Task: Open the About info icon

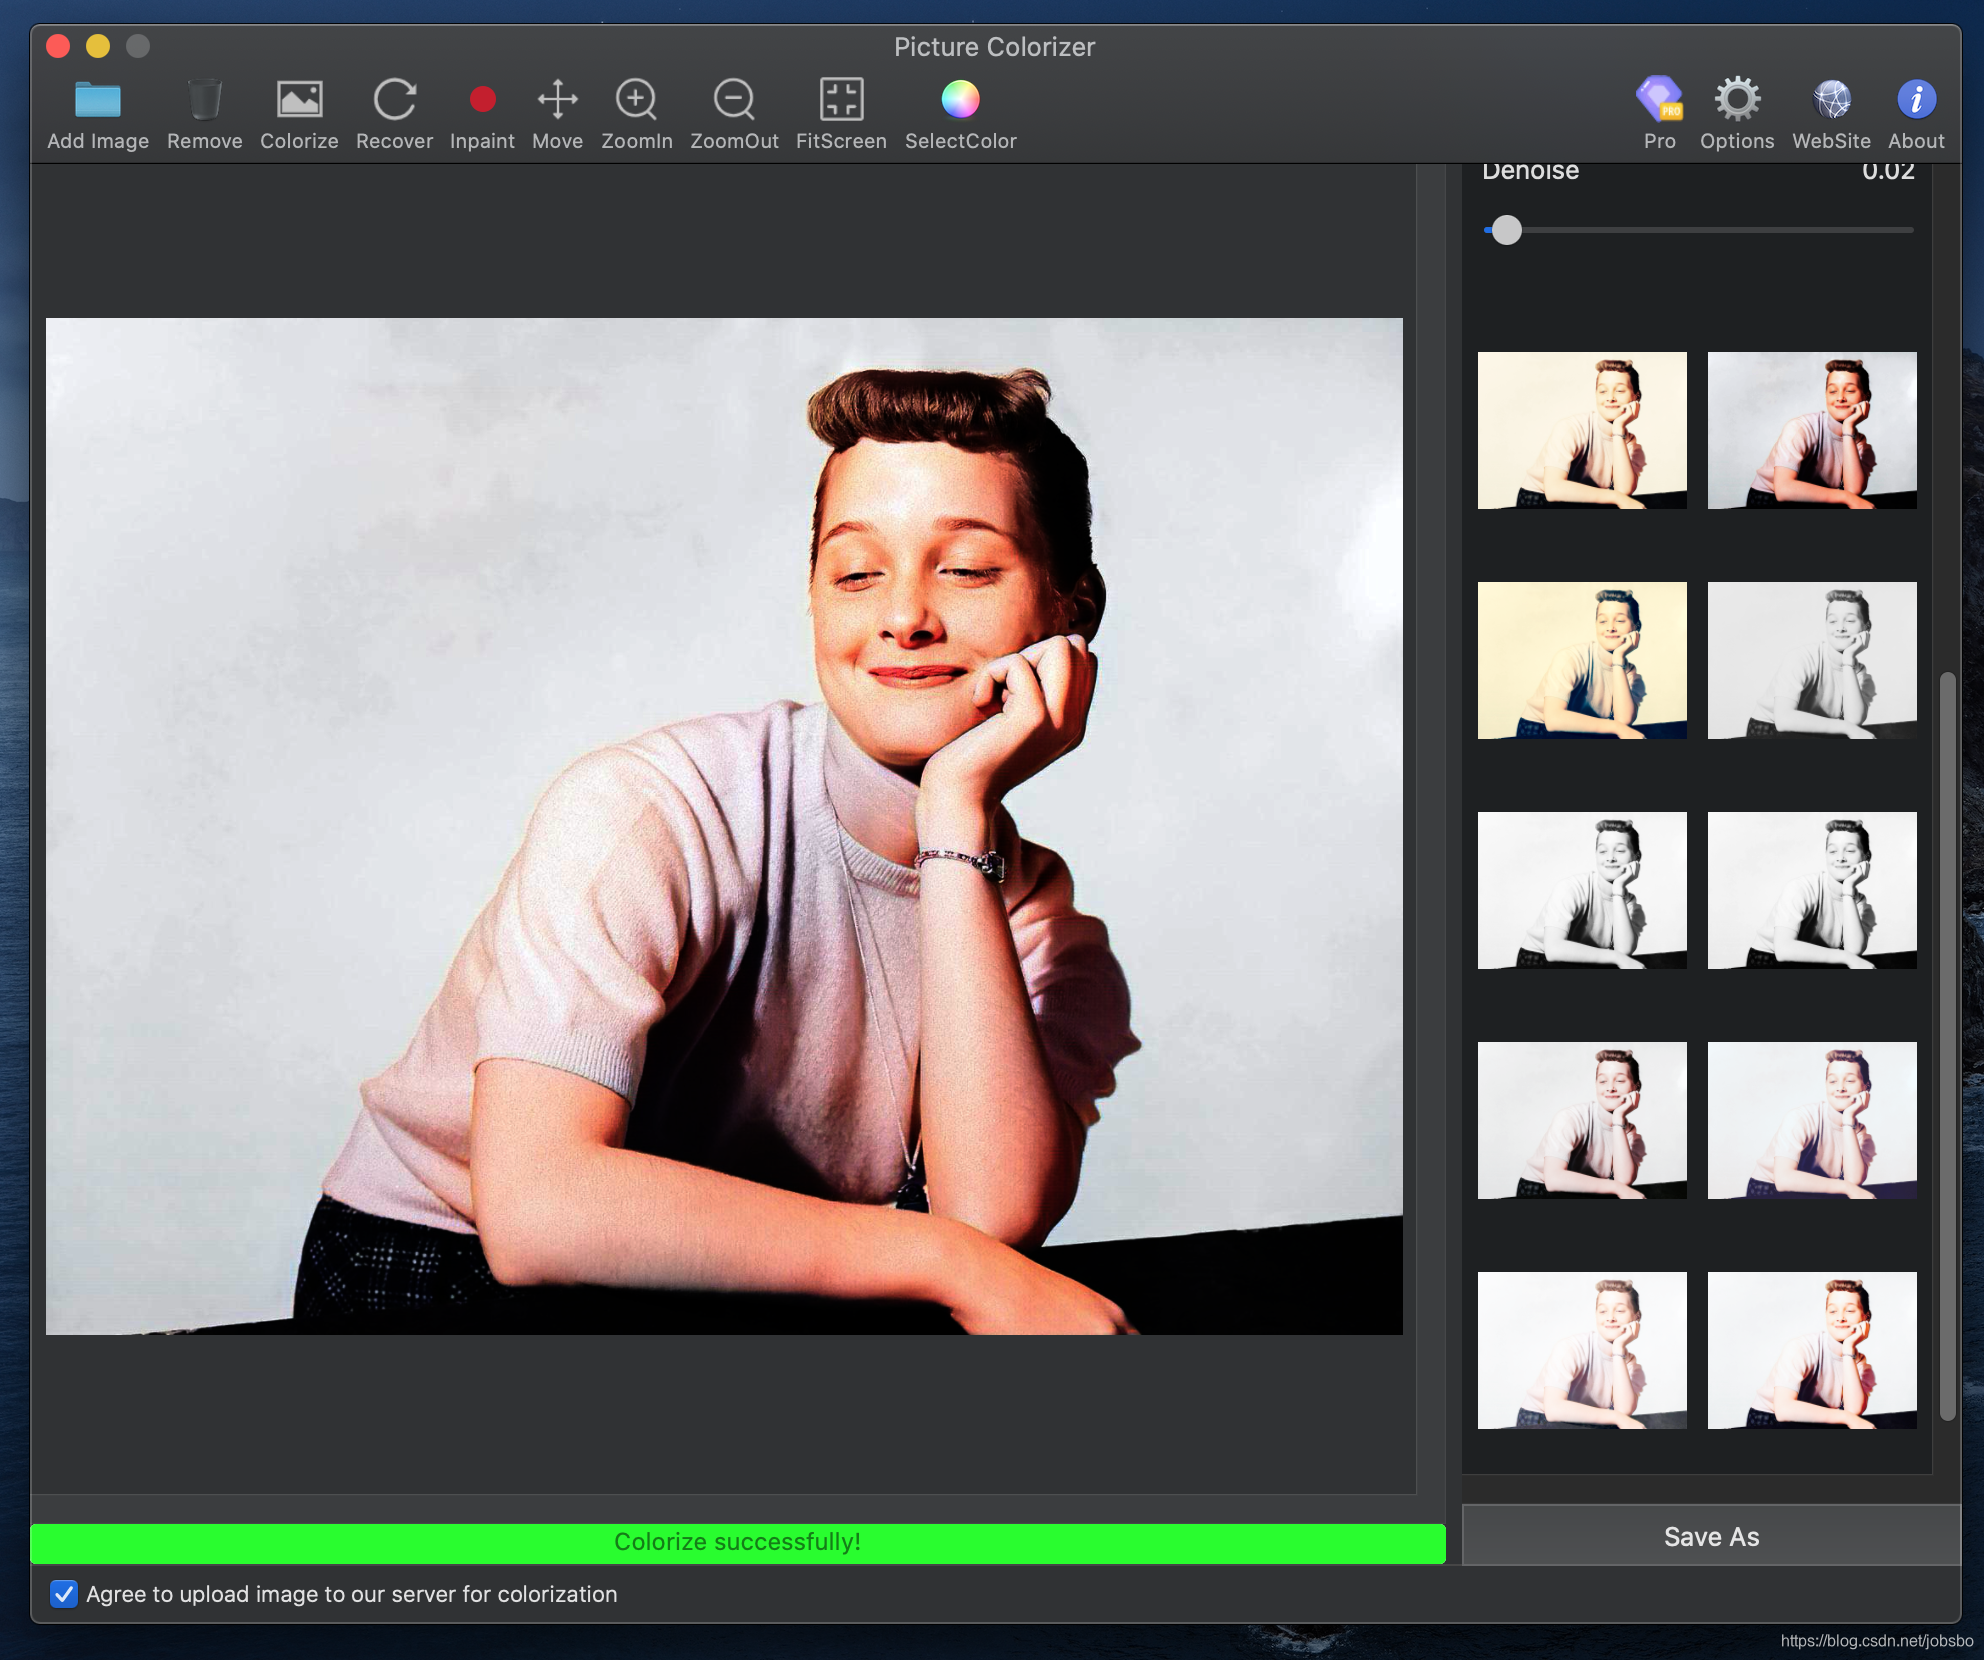Action: click(x=1916, y=100)
